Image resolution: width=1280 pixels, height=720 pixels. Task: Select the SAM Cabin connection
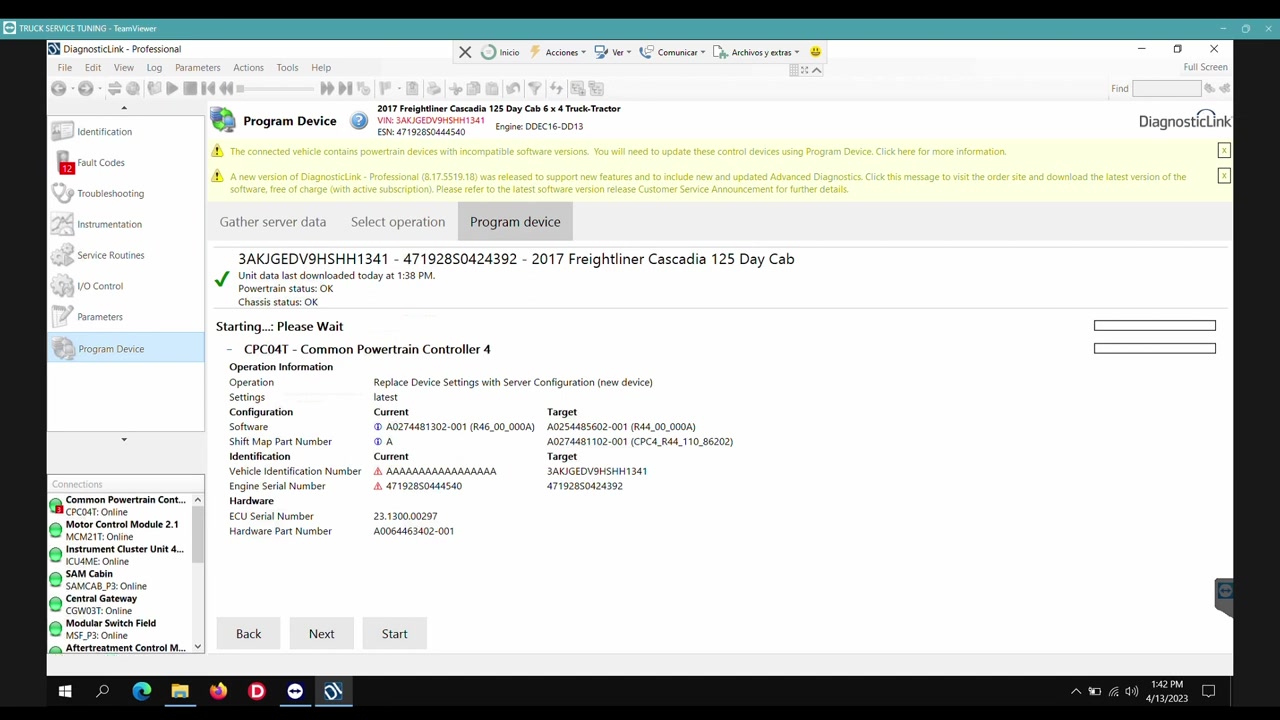pyautogui.click(x=106, y=580)
